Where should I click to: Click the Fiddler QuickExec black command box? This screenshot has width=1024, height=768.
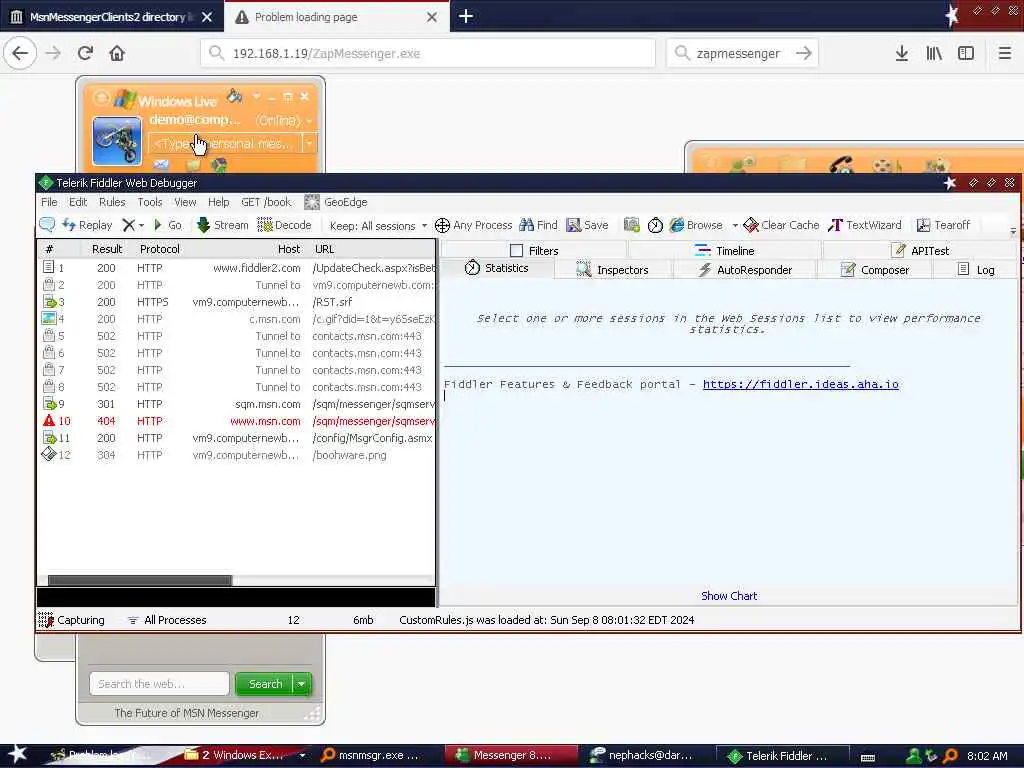[x=236, y=597]
